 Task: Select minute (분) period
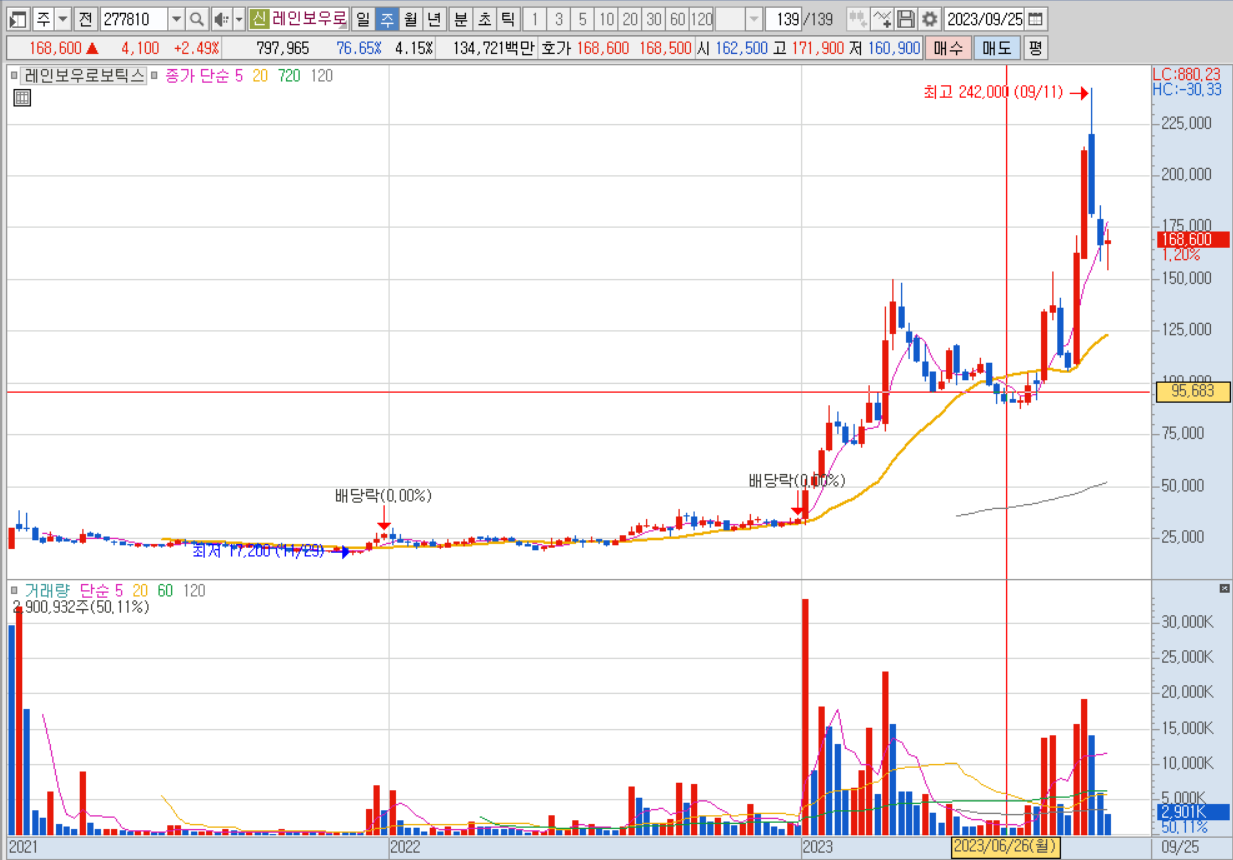pos(459,18)
